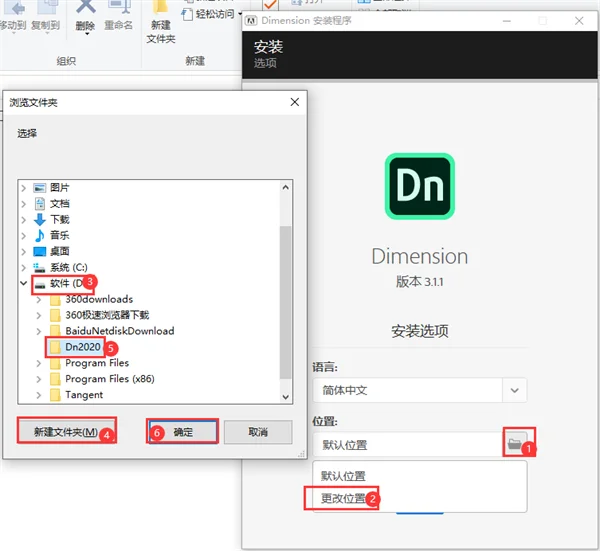Screen dimensions: 600x551
Task: Expand the 文档 folder node
Action: click(24, 204)
